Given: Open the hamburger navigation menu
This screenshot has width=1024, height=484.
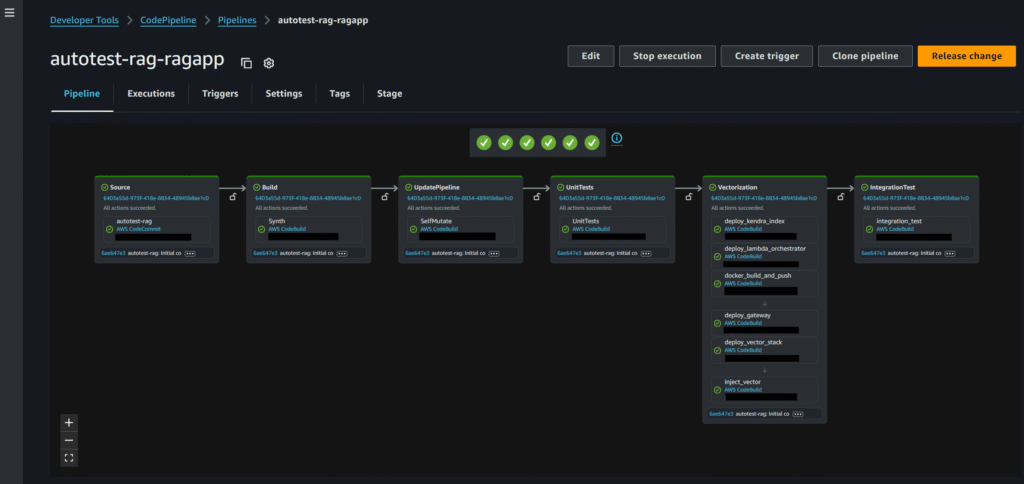Looking at the screenshot, I should (x=11, y=15).
